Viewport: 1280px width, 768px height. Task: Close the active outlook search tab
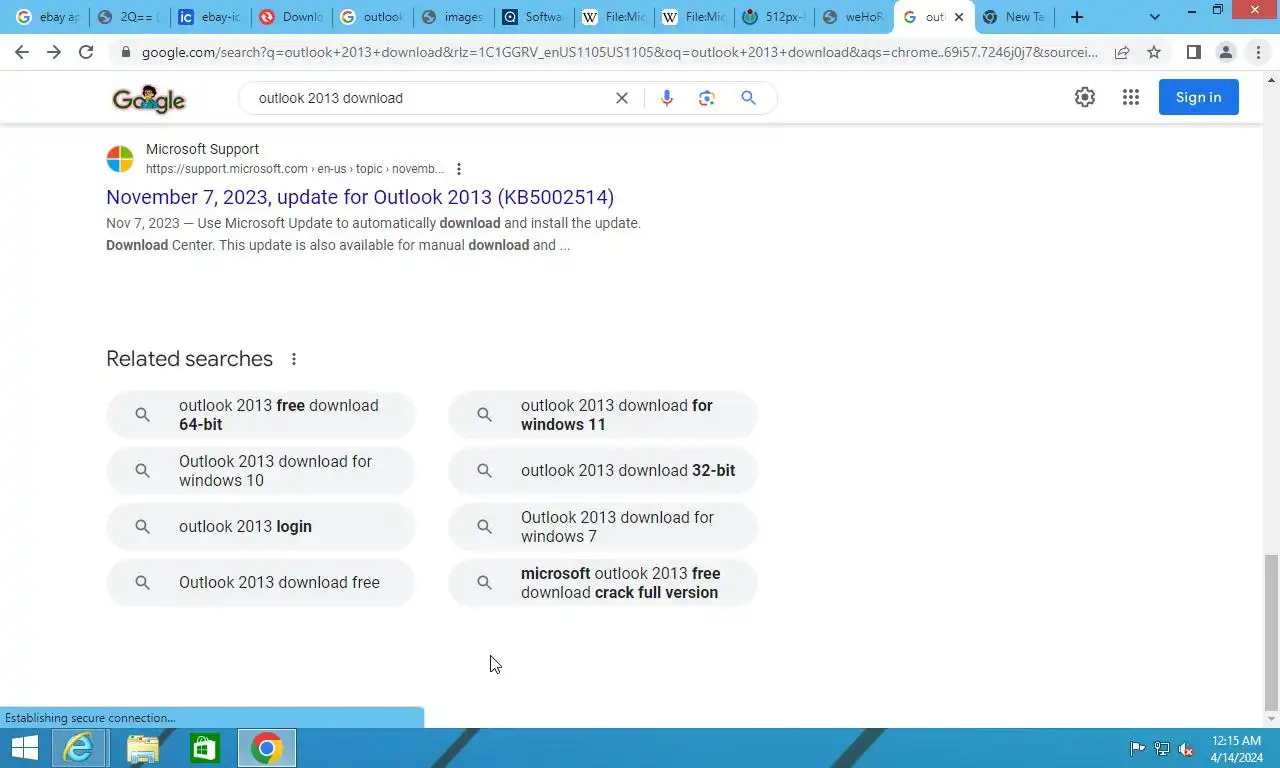(x=959, y=17)
